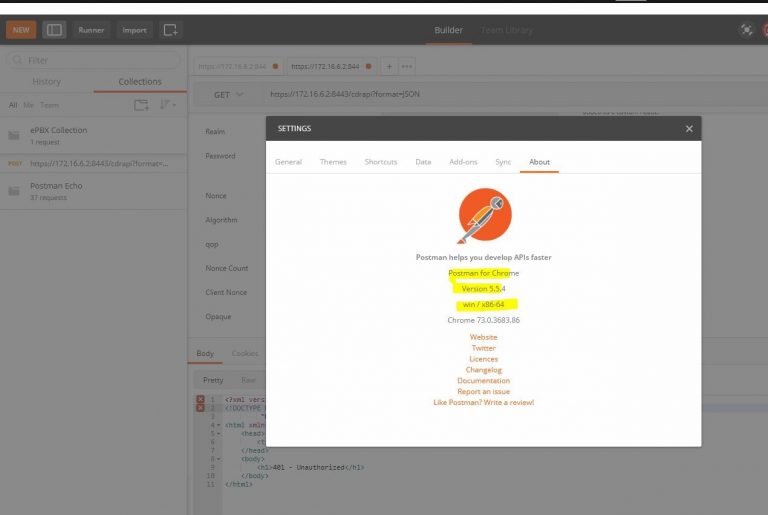Open the General settings tab
Screen dimensions: 768x515
point(288,162)
